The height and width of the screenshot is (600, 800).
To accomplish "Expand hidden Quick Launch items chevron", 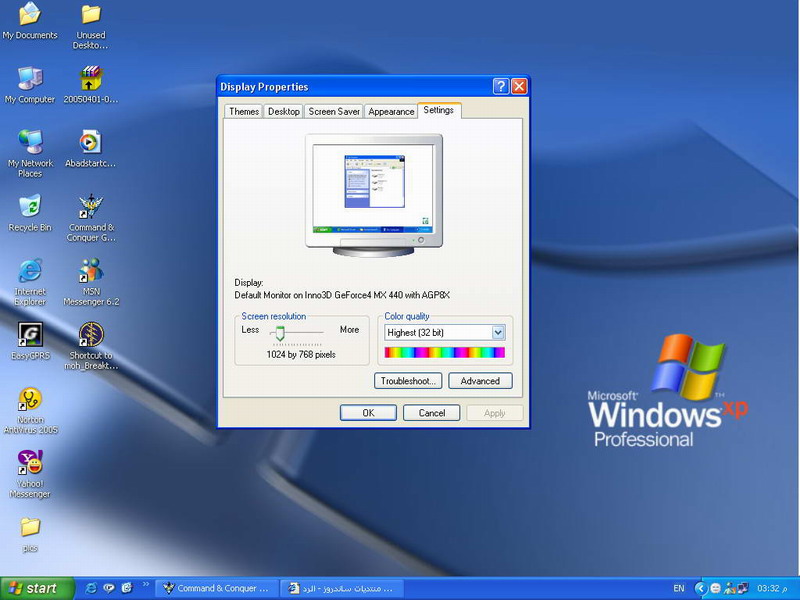I will pos(145,584).
